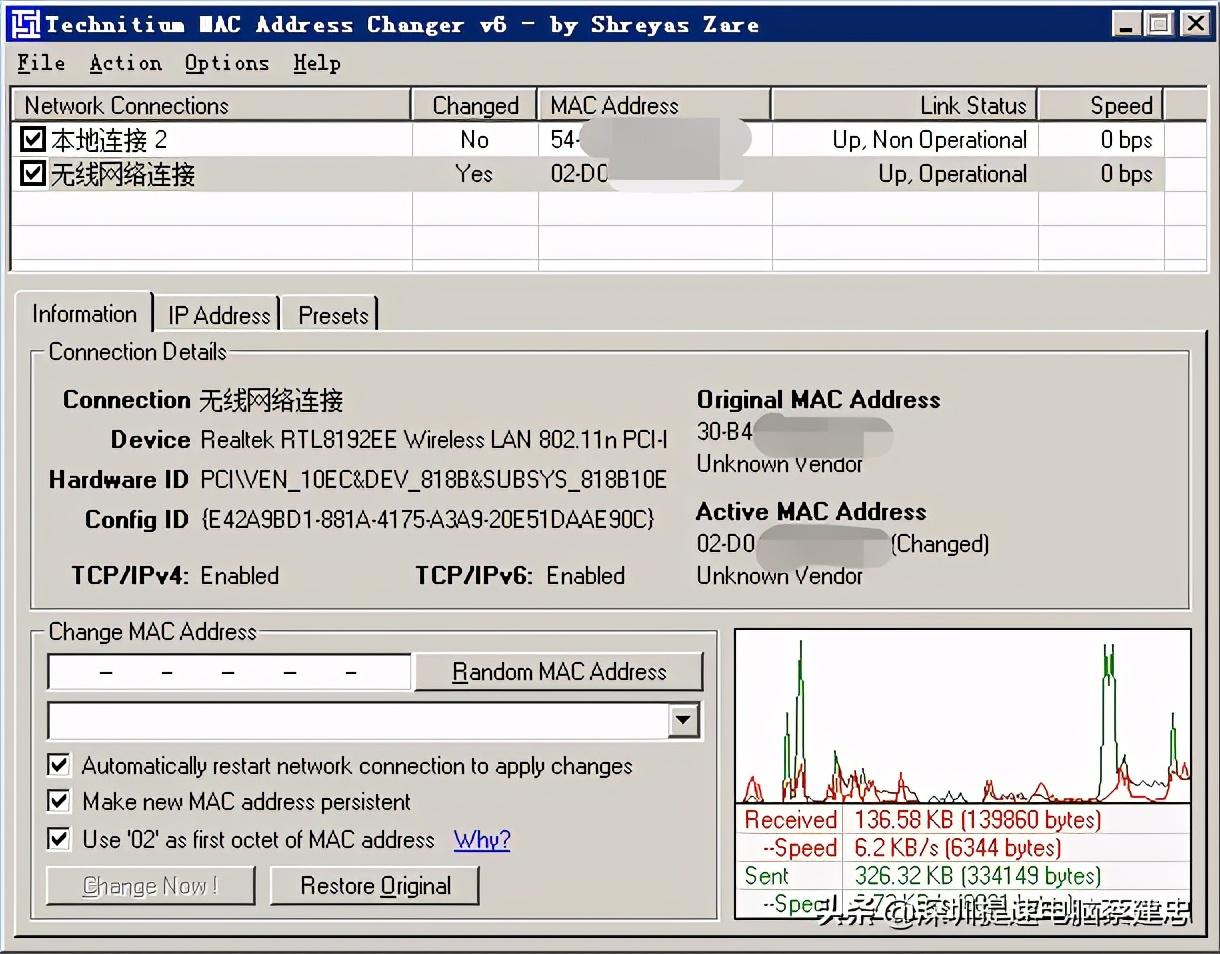Expand the MAC vendor dropdown arrow
This screenshot has width=1220, height=954.
click(x=684, y=720)
